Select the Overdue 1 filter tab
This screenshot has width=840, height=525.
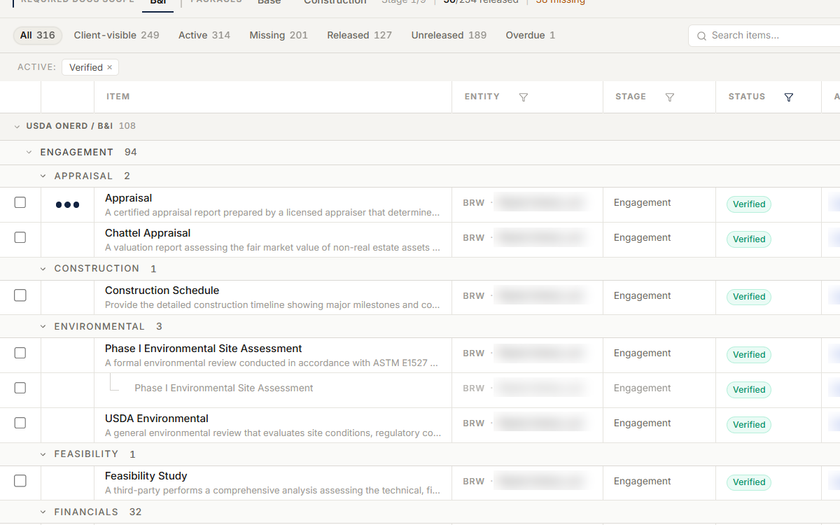click(x=530, y=35)
